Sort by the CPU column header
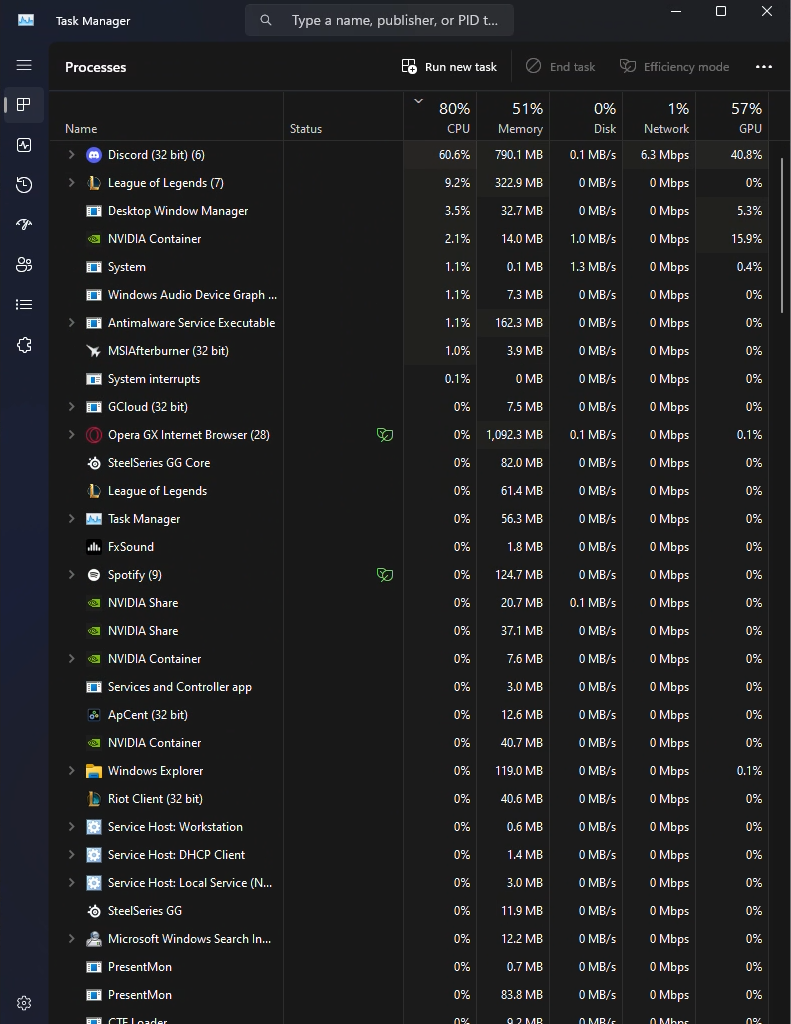Viewport: 791px width, 1024px height. click(440, 116)
